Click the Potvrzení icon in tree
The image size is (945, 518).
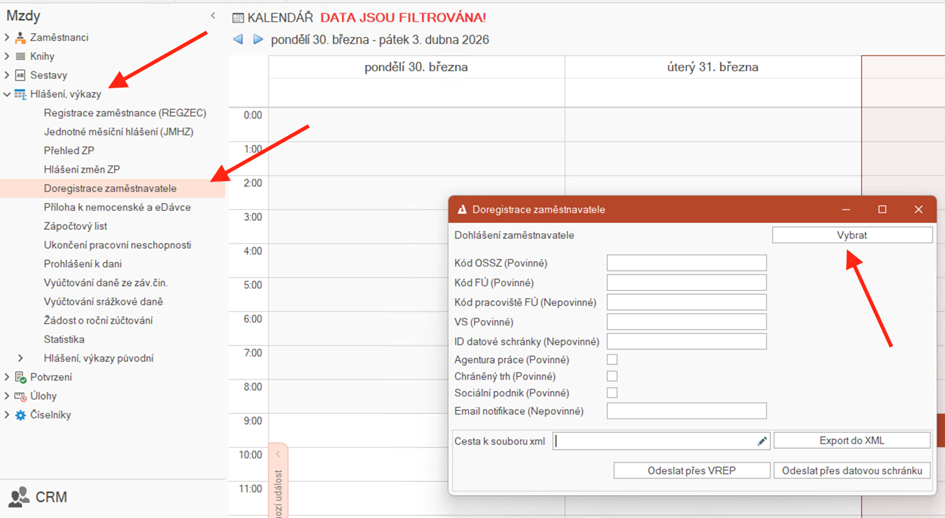pyautogui.click(x=20, y=378)
